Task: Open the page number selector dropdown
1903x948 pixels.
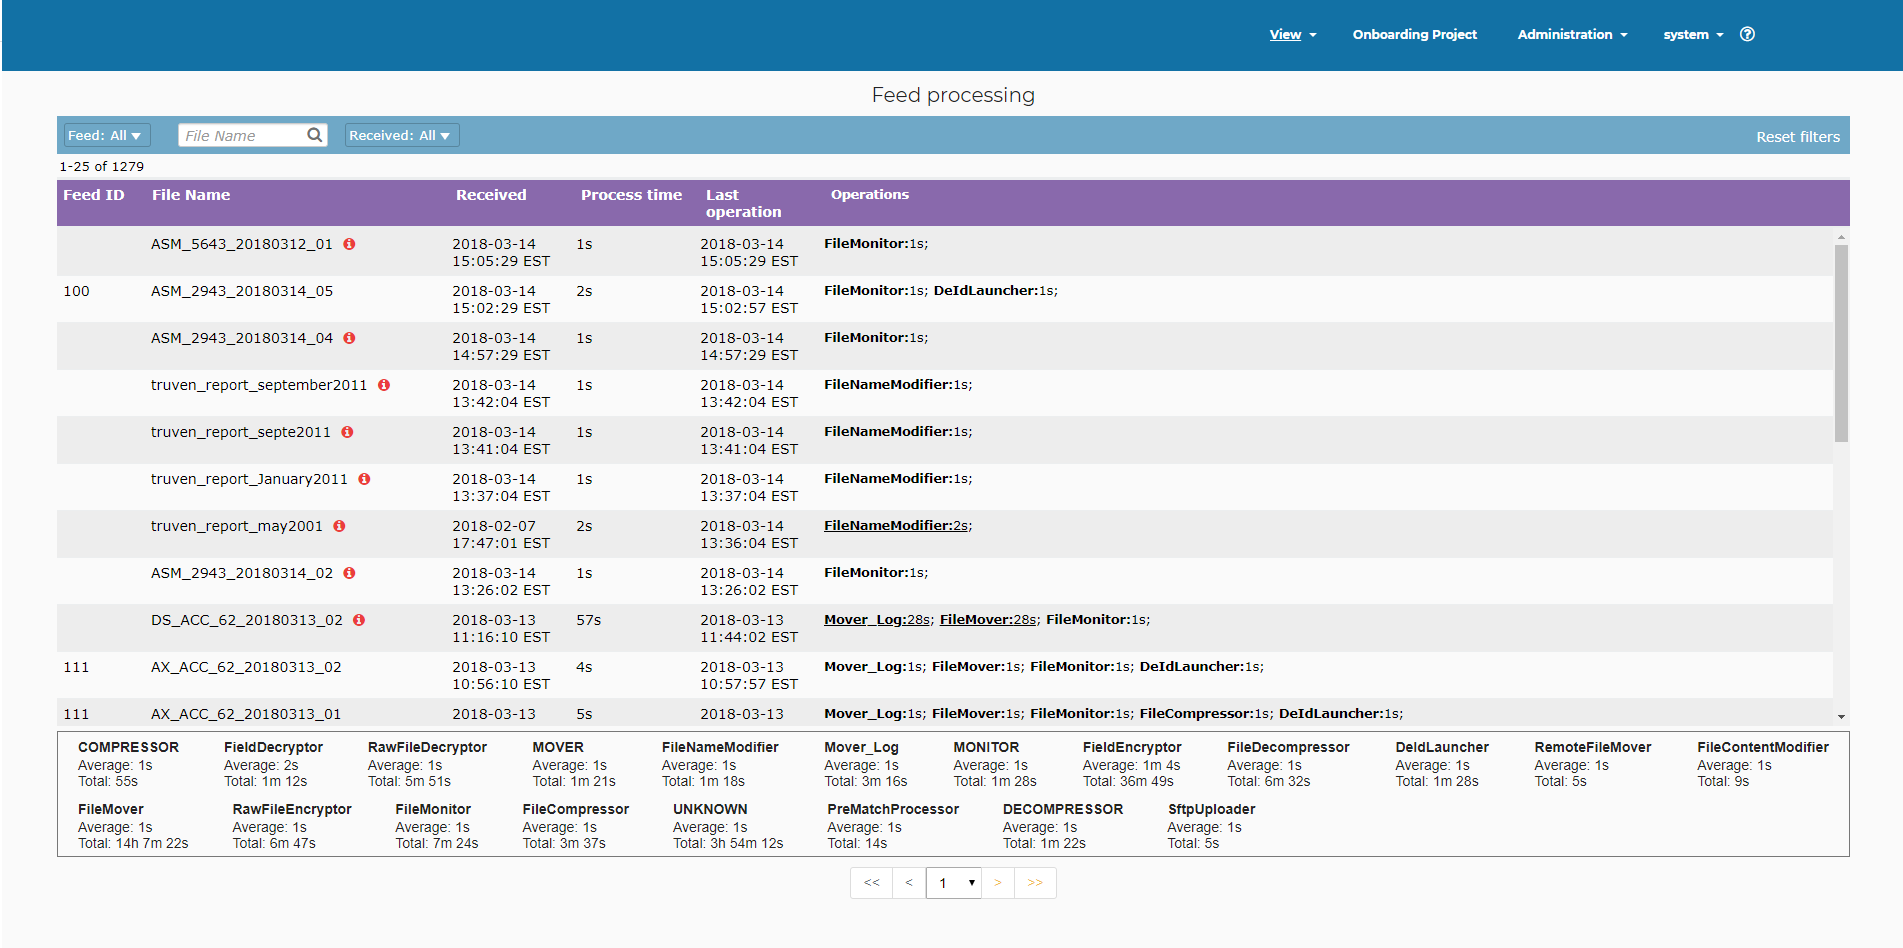Action: (x=953, y=883)
